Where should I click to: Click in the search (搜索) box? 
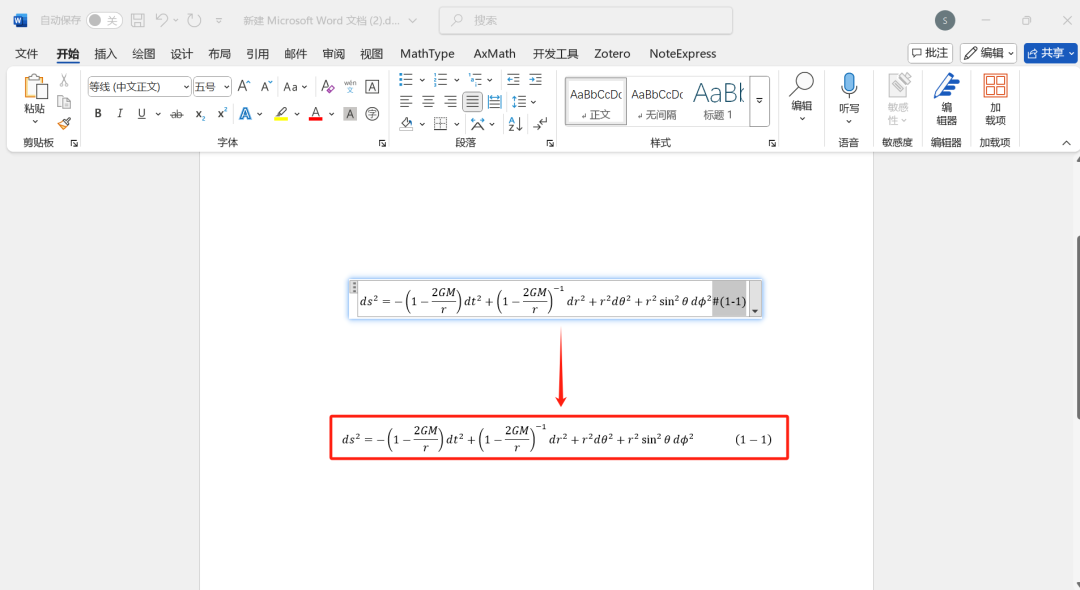[x=586, y=20]
